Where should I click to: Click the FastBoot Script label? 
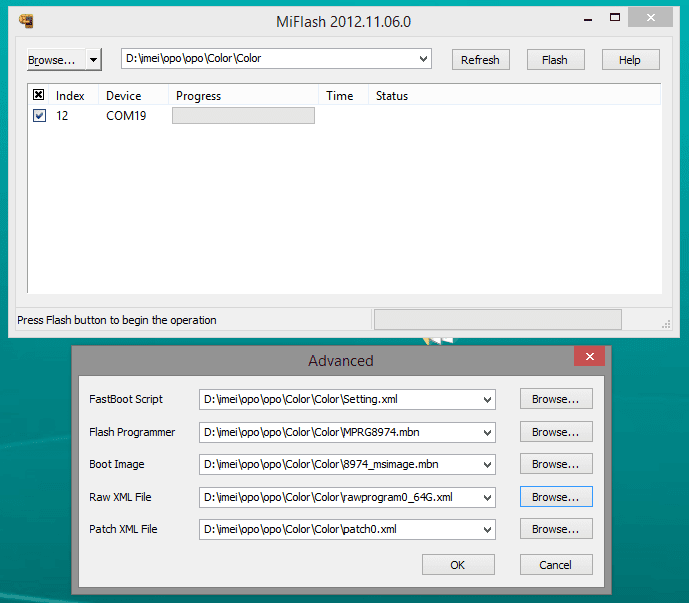pyautogui.click(x=126, y=399)
